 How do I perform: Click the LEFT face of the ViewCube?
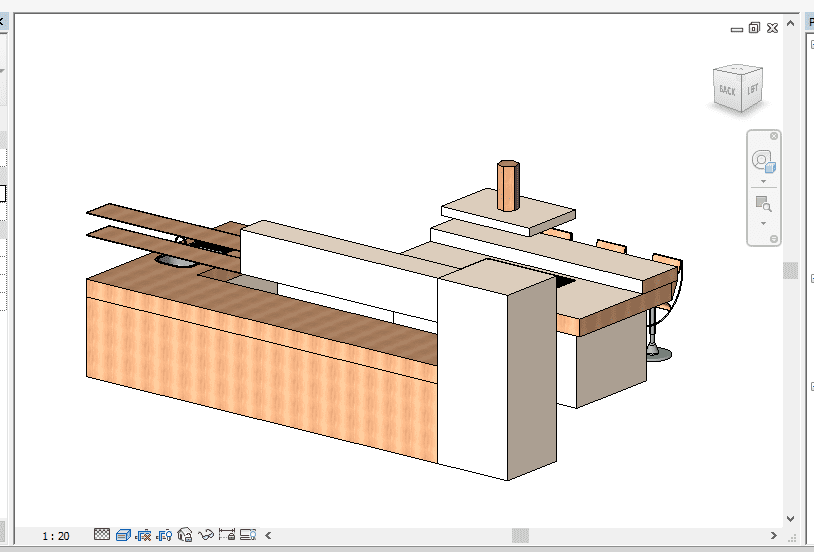[x=753, y=89]
